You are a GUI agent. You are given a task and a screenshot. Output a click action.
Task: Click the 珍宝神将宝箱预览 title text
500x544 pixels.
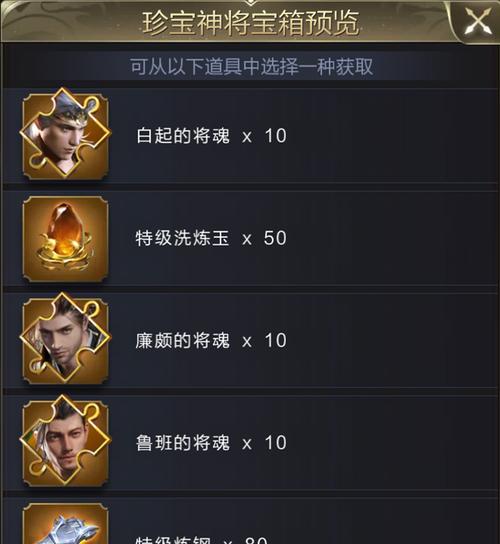251,23
